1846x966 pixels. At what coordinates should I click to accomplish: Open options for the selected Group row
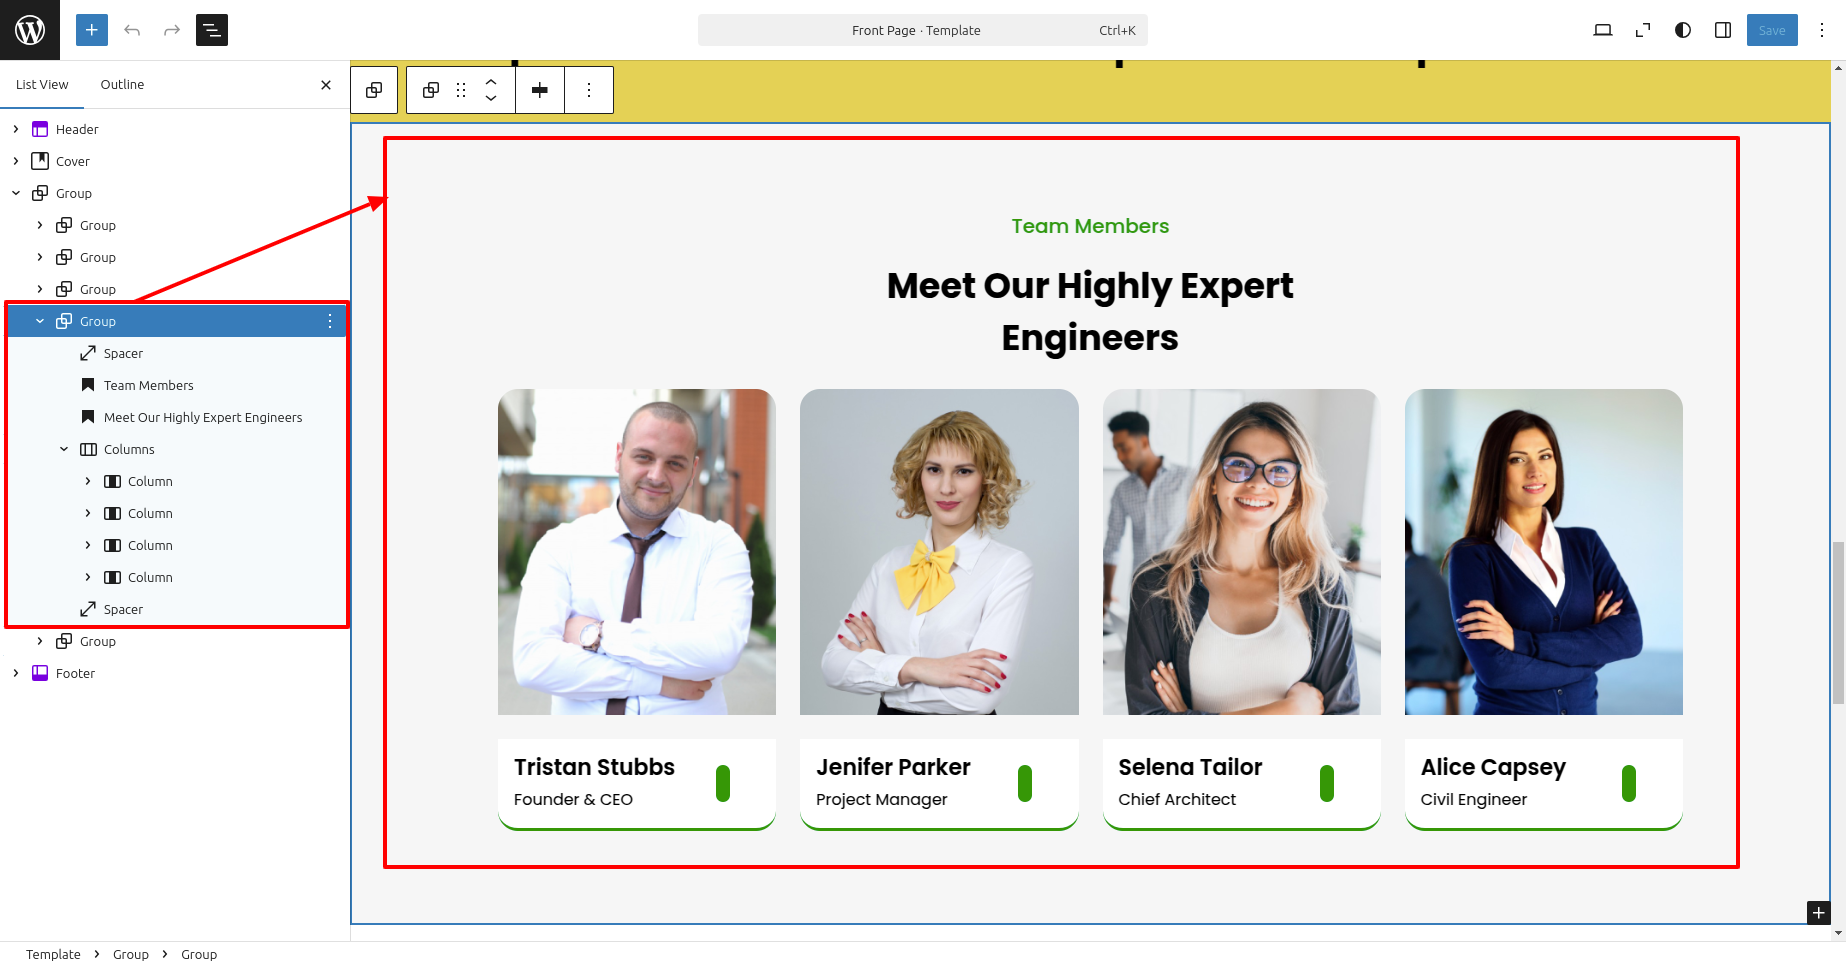point(330,321)
